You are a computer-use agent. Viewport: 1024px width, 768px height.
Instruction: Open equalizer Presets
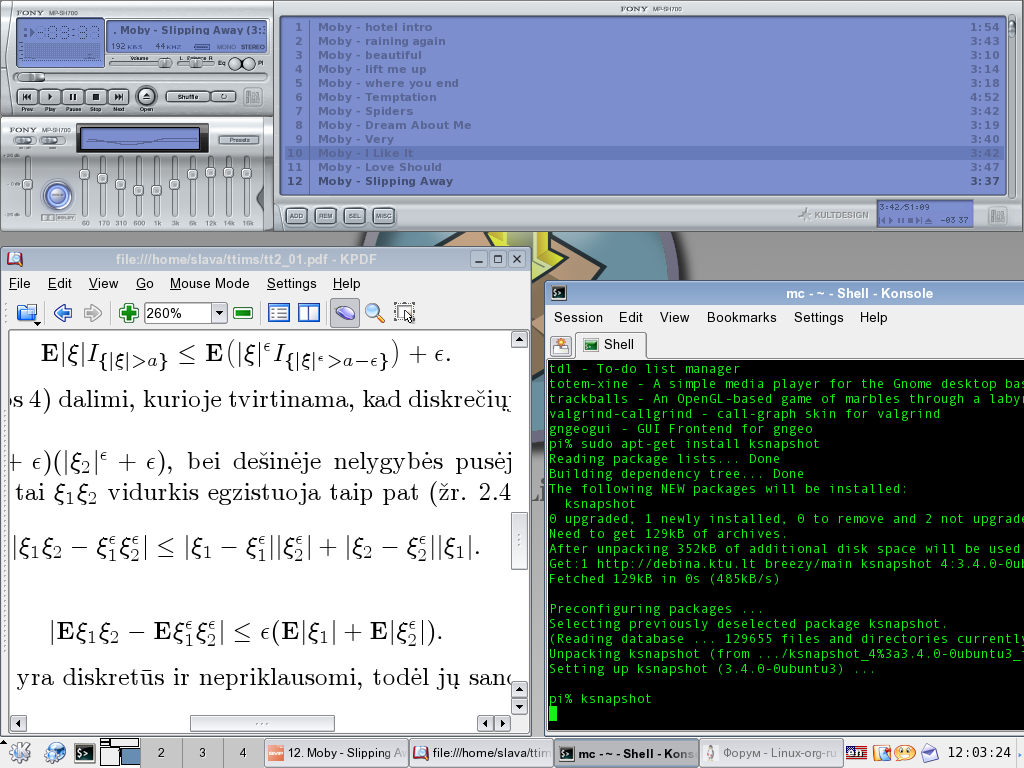pyautogui.click(x=239, y=140)
